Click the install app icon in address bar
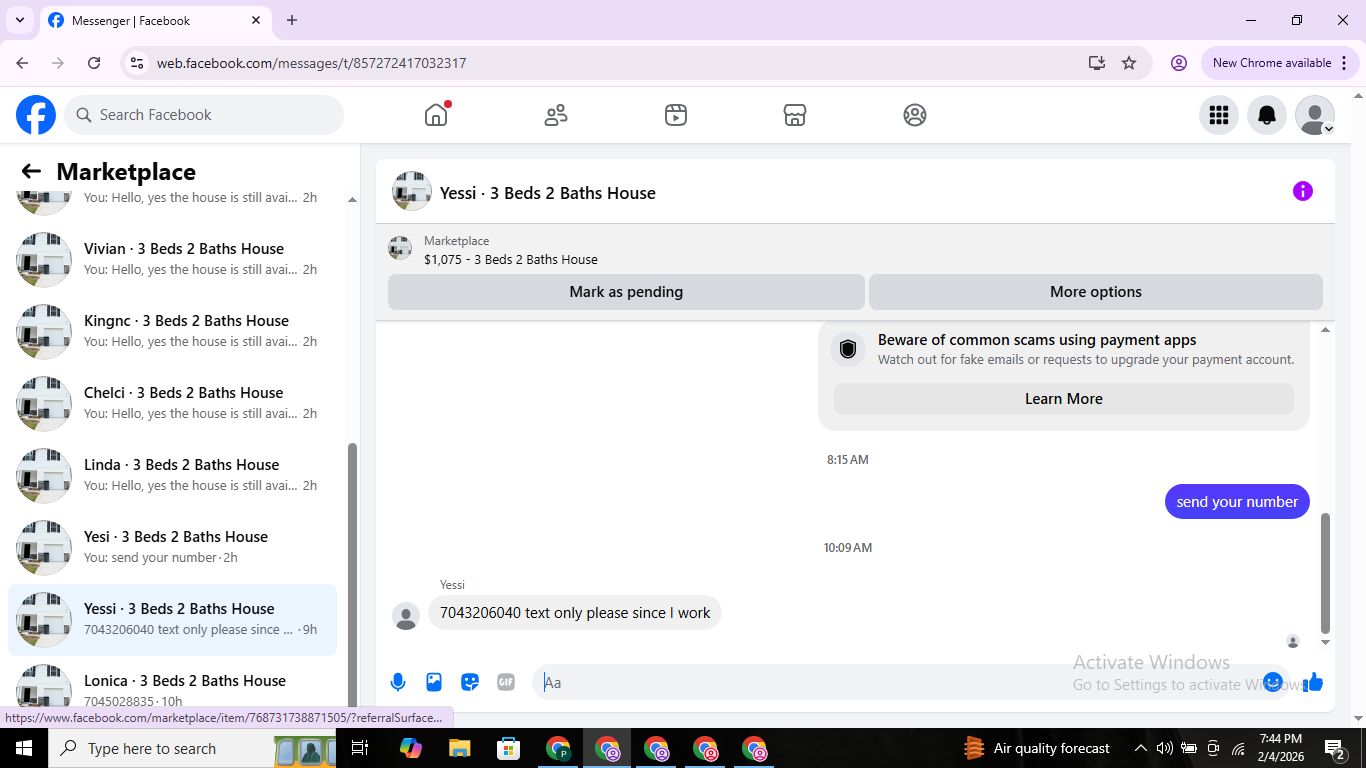 pos(1097,63)
